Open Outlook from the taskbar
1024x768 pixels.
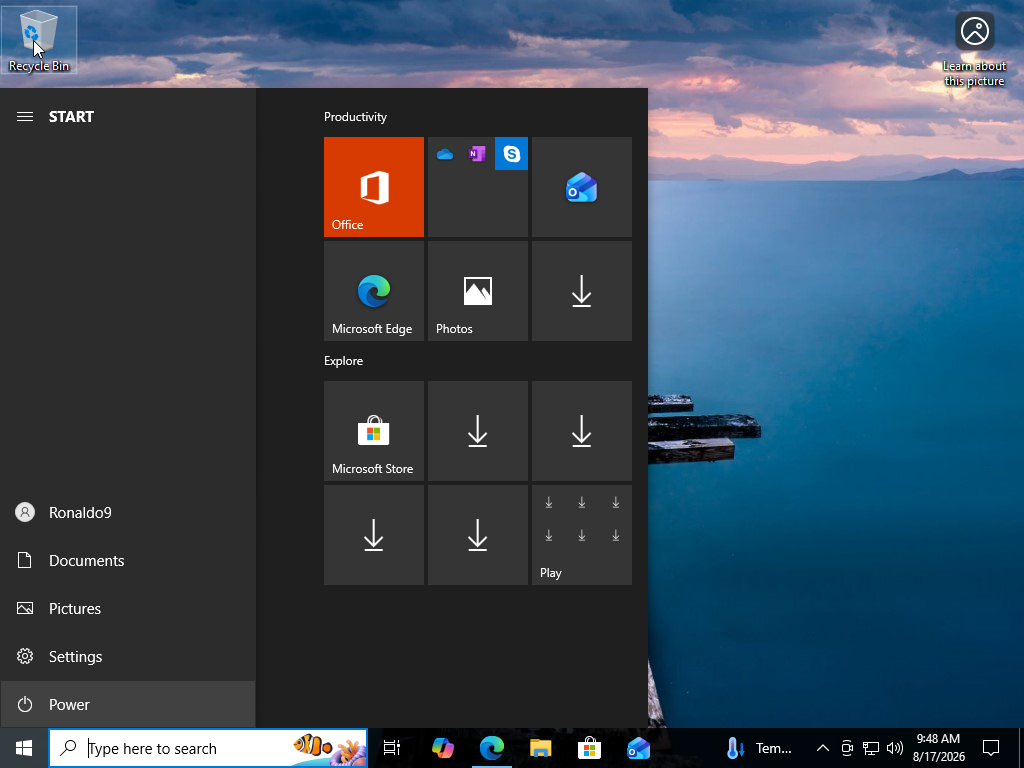[638, 748]
